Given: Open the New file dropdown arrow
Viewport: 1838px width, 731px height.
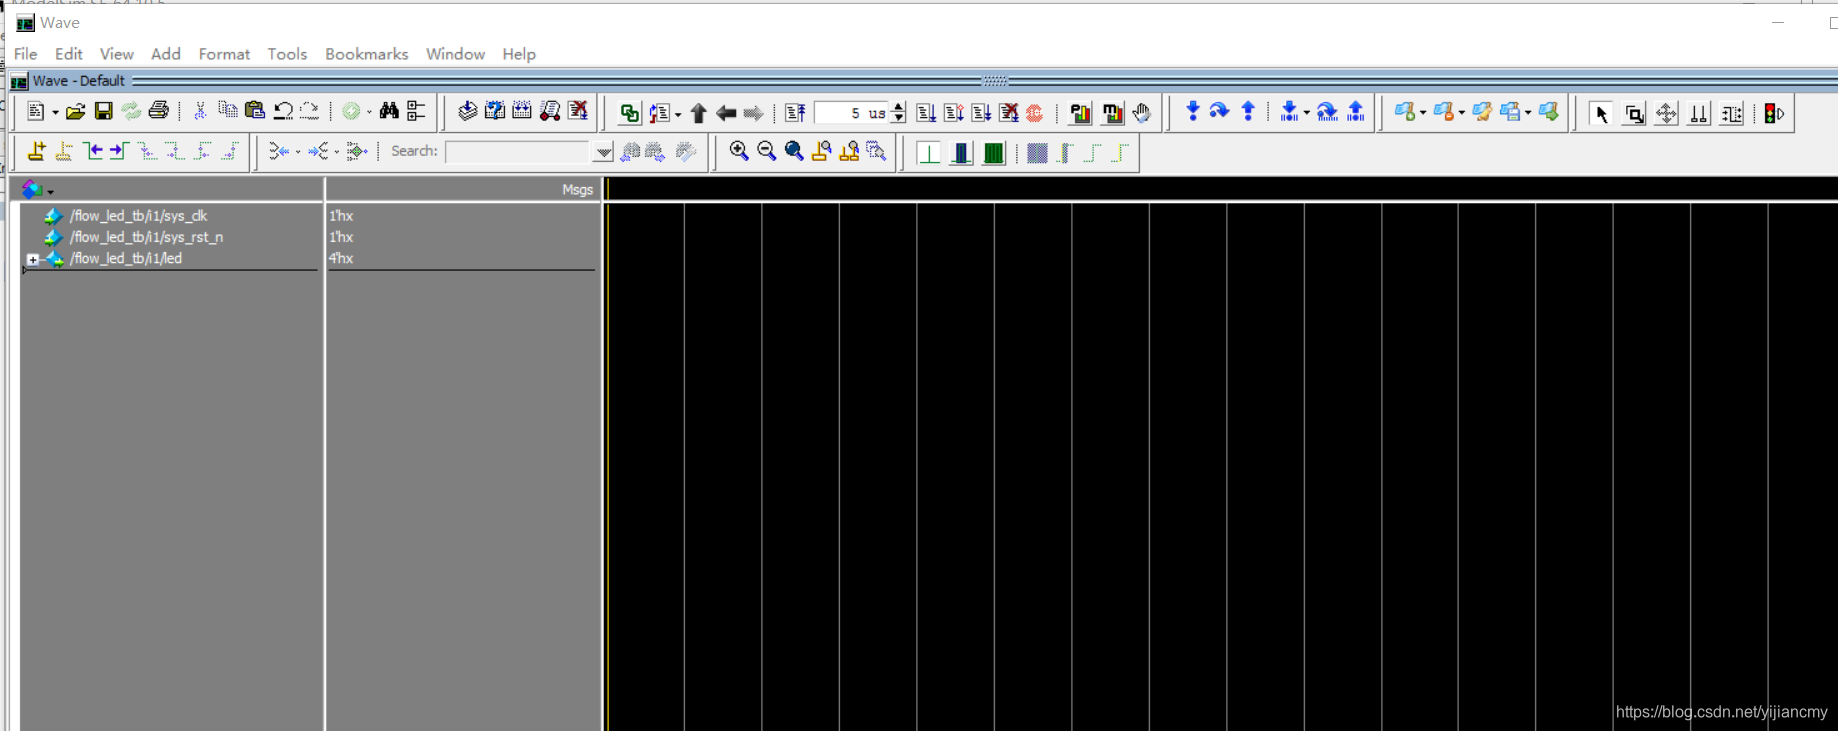Looking at the screenshot, I should (x=55, y=113).
